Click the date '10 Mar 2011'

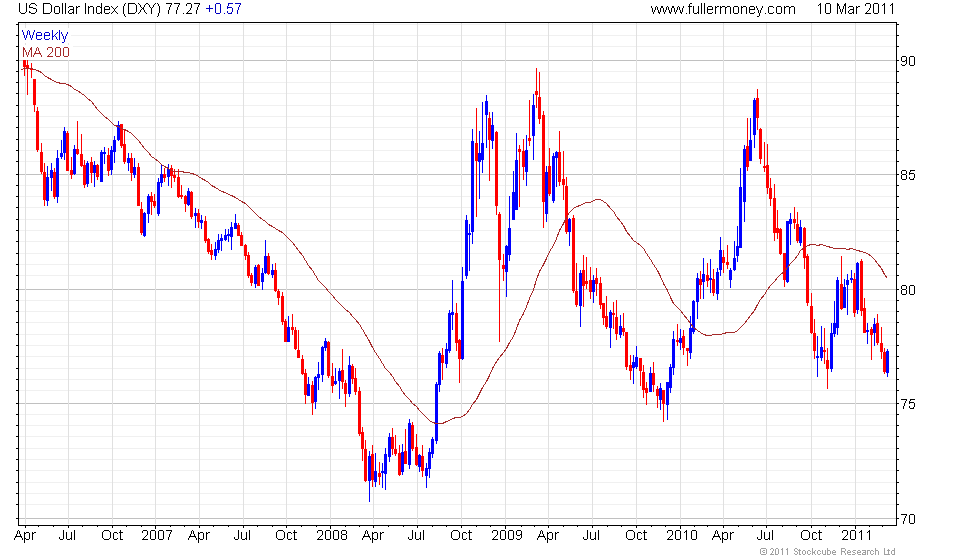[855, 9]
